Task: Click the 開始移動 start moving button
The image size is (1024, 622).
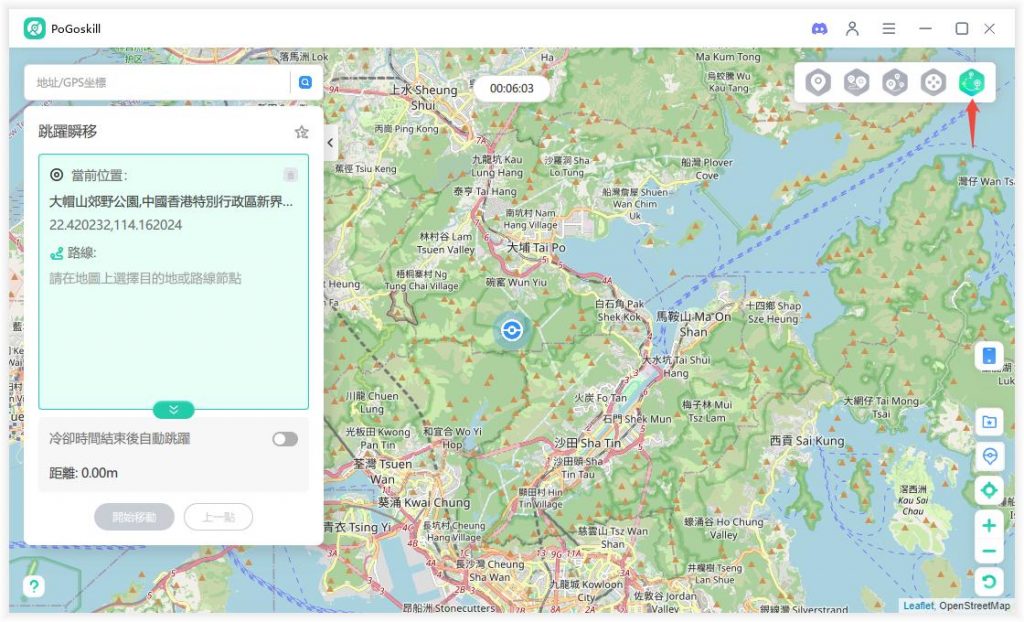Action: point(134,517)
